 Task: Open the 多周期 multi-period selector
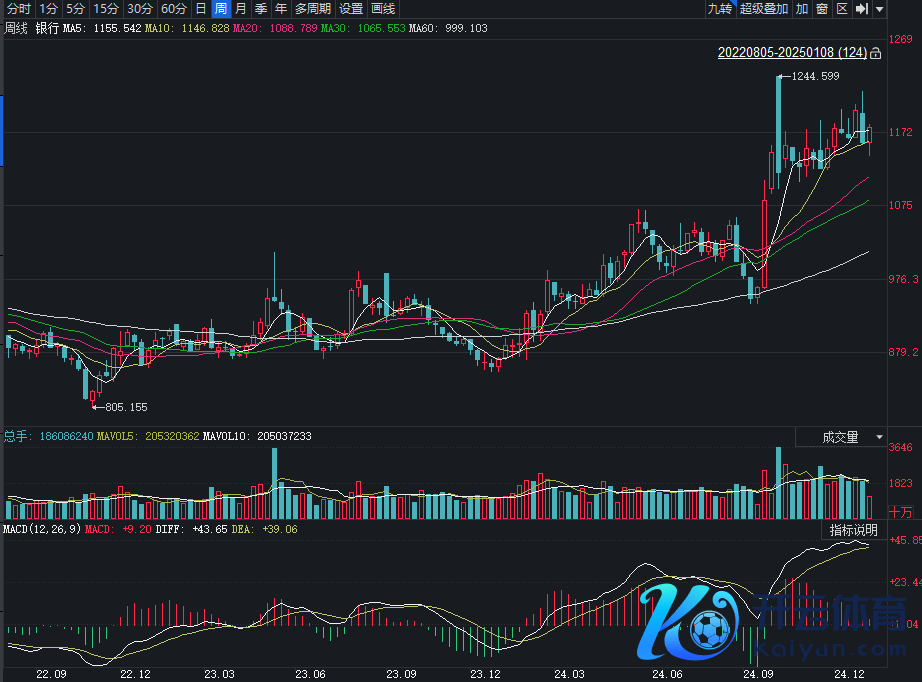click(312, 9)
